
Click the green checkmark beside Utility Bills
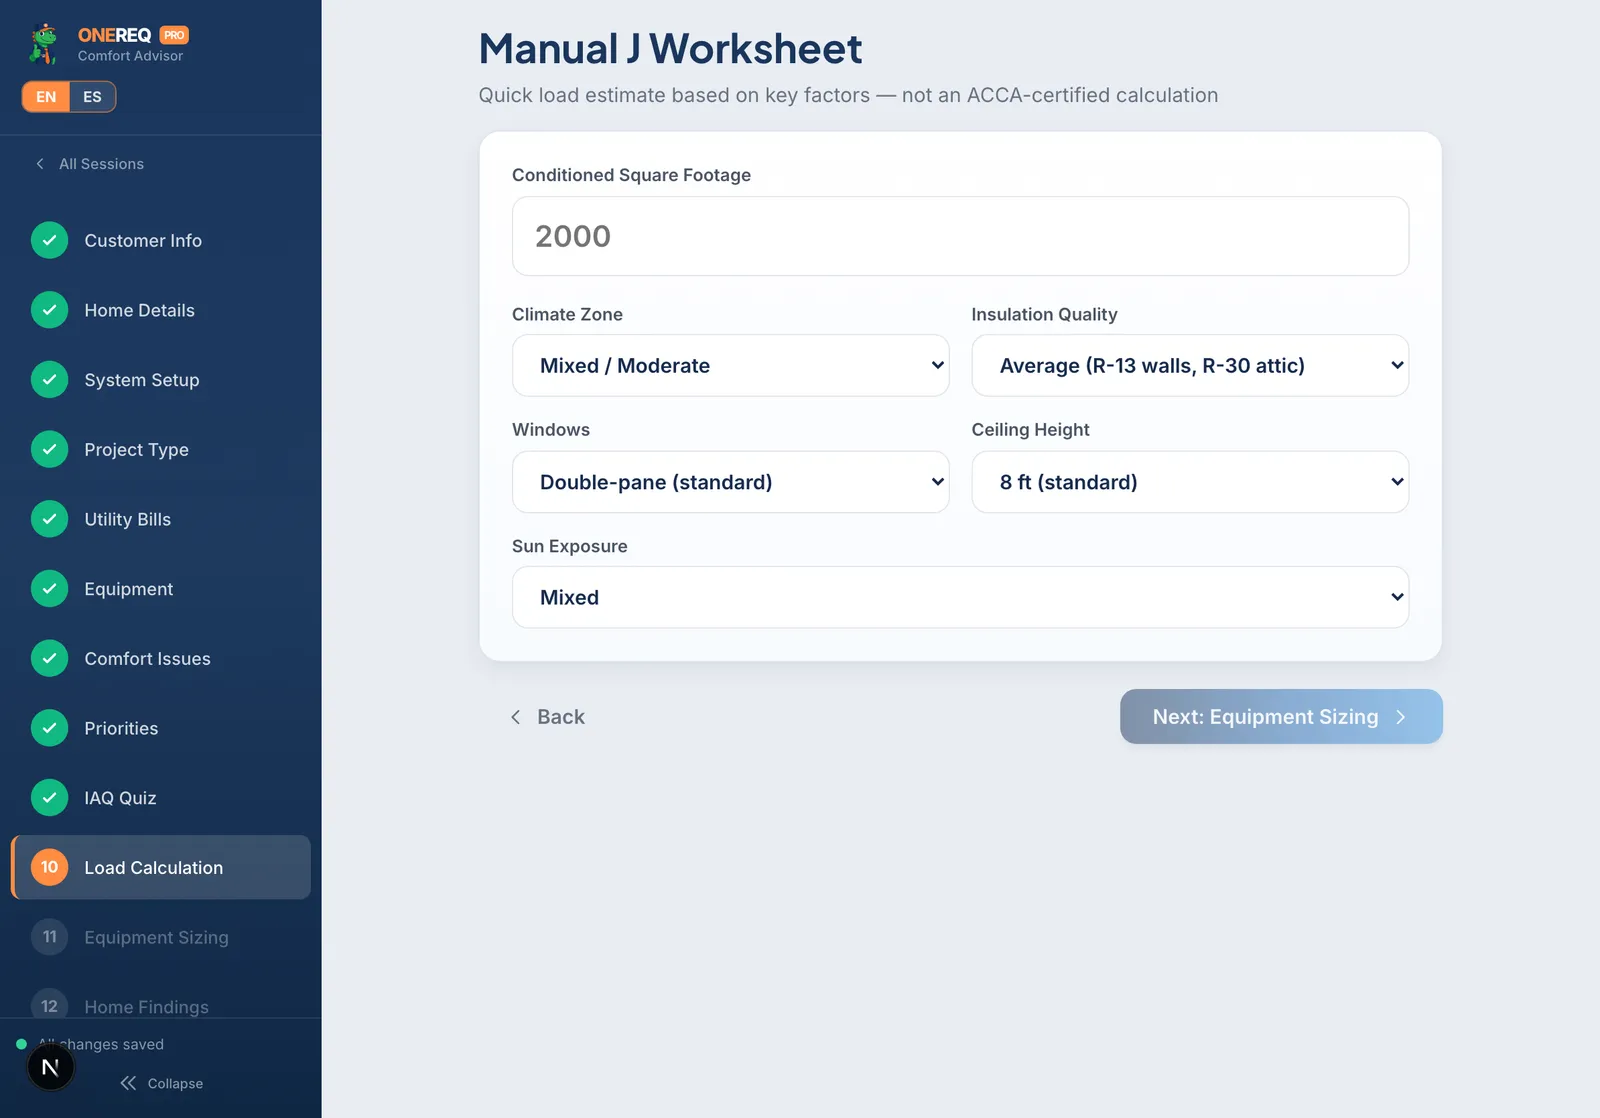coord(49,519)
